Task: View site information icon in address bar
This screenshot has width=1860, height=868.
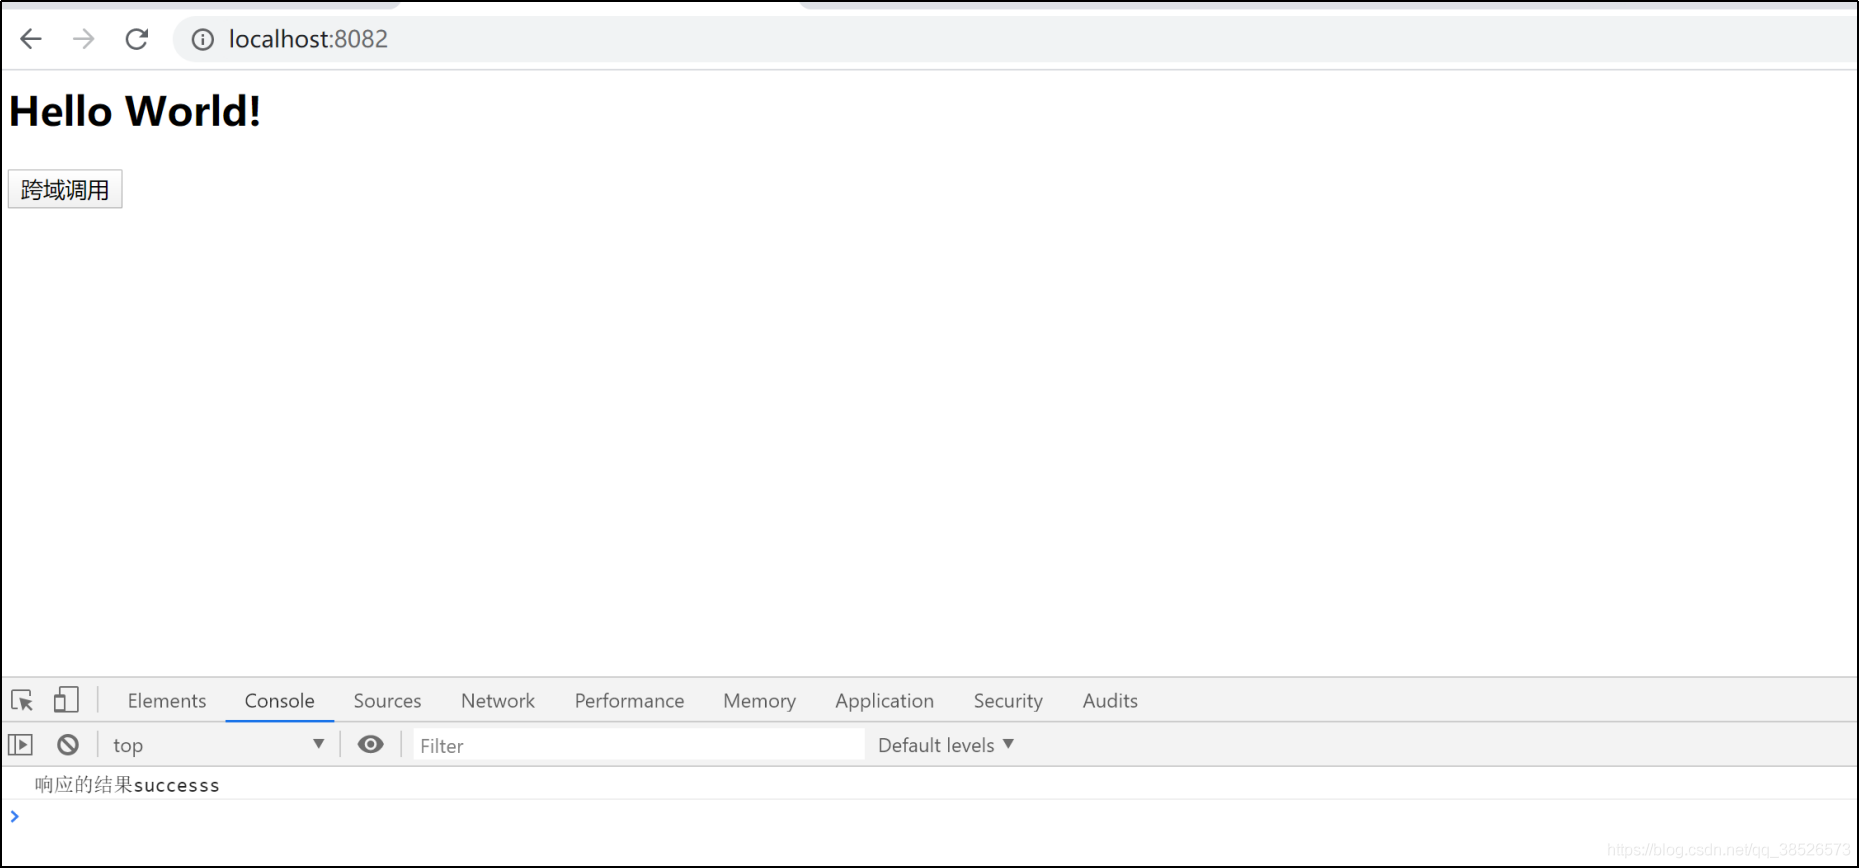Action: 203,39
